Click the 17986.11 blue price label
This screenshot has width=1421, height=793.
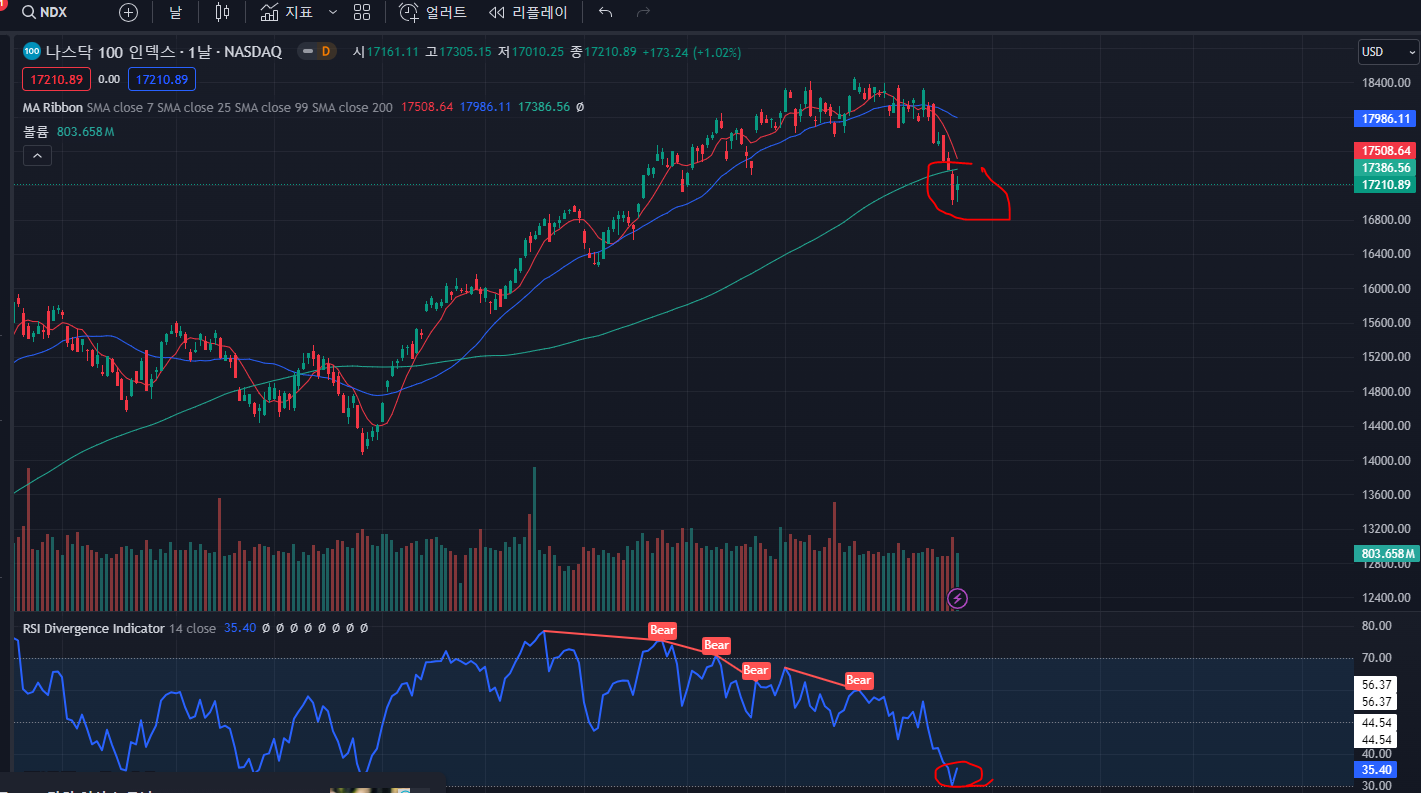tap(1386, 118)
